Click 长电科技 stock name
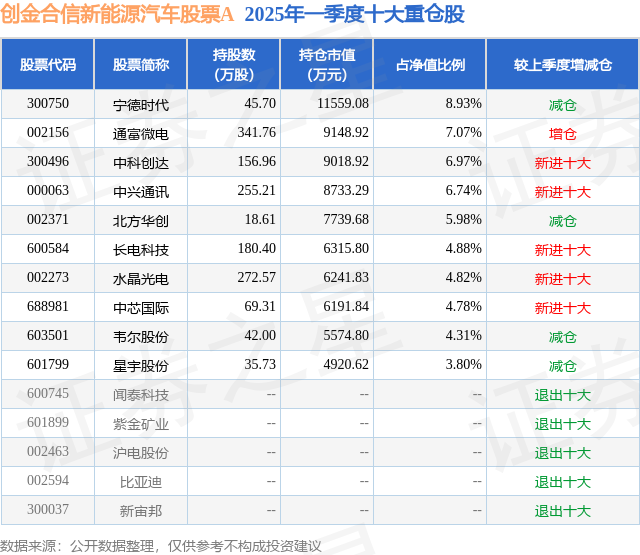 click(x=141, y=250)
